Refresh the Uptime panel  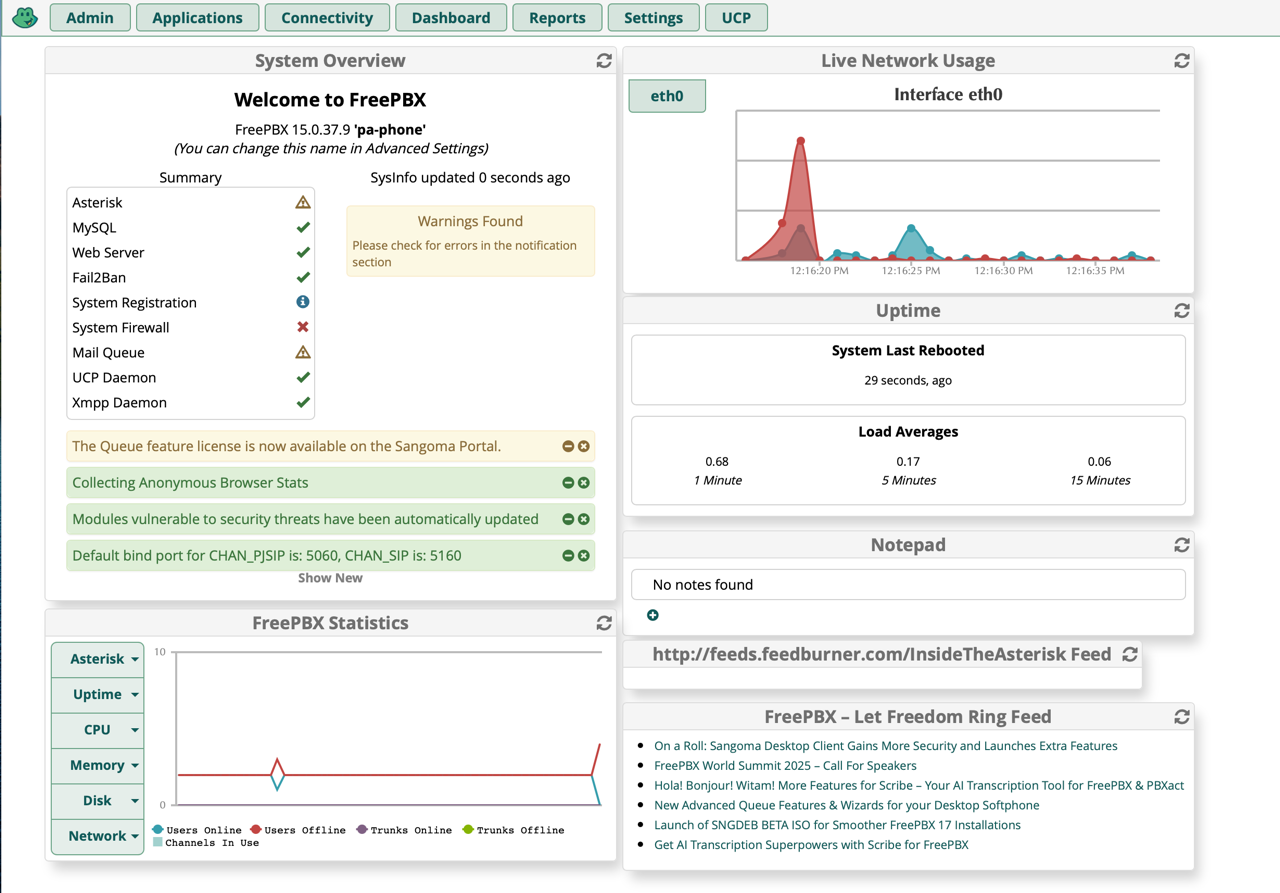tap(1182, 311)
